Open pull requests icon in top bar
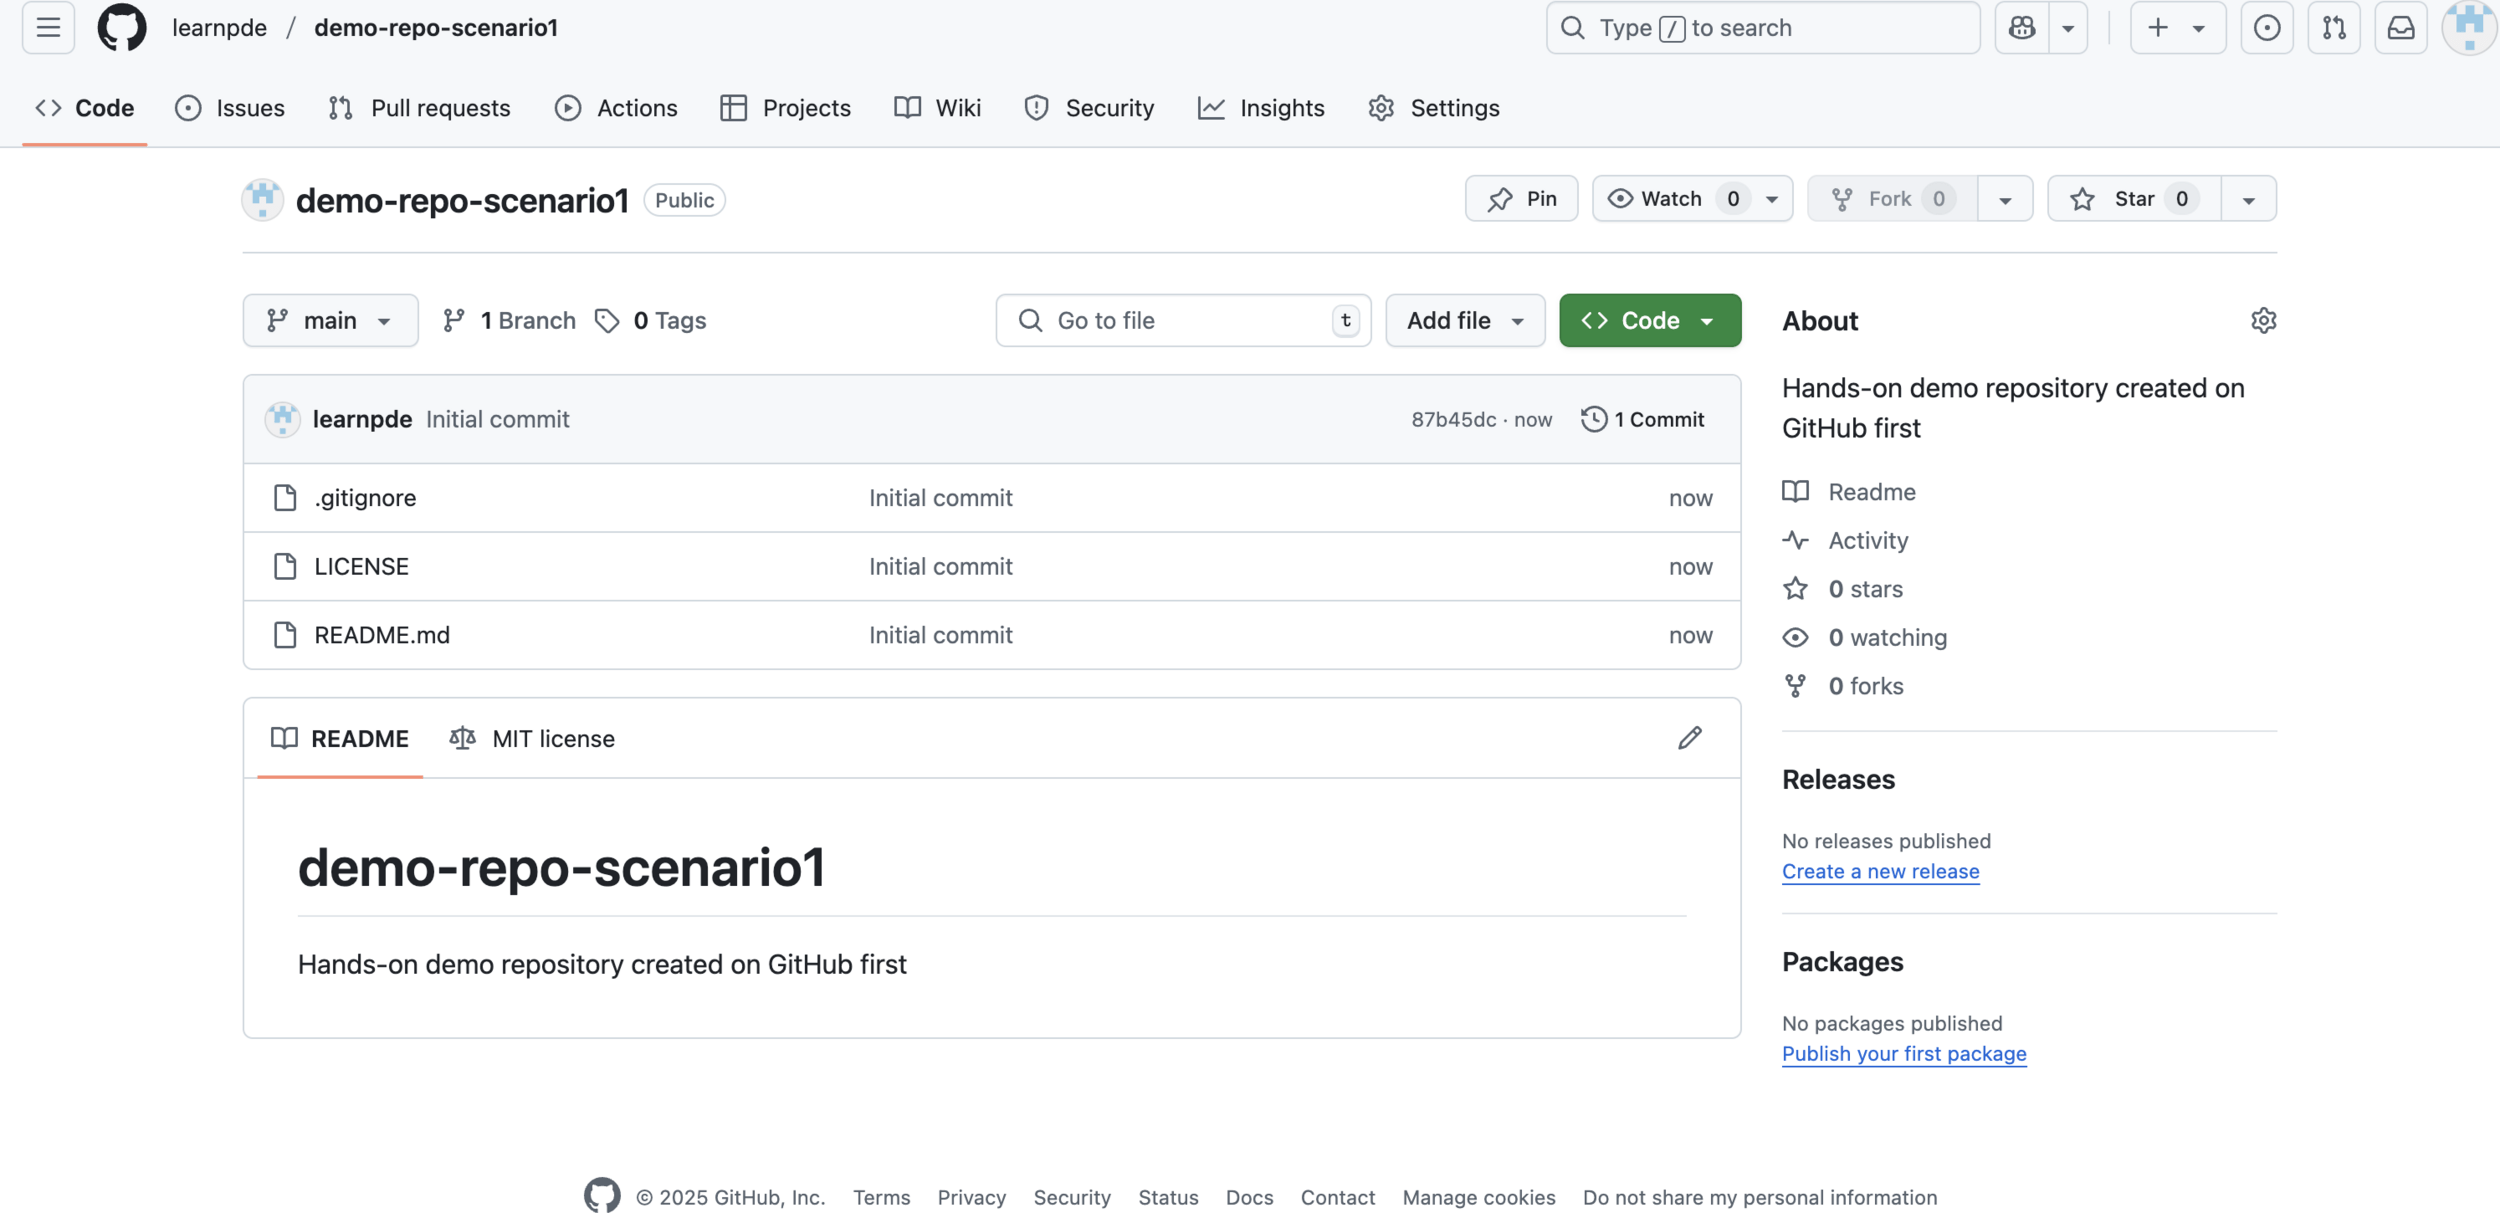 pos(2333,28)
